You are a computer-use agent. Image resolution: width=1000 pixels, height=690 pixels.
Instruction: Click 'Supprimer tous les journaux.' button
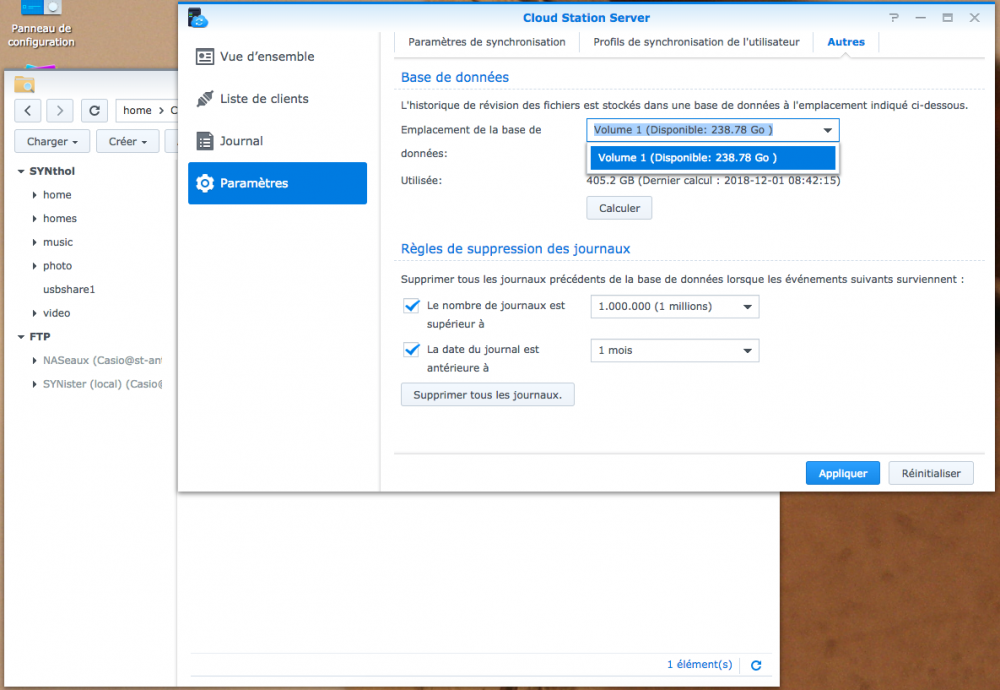487,395
